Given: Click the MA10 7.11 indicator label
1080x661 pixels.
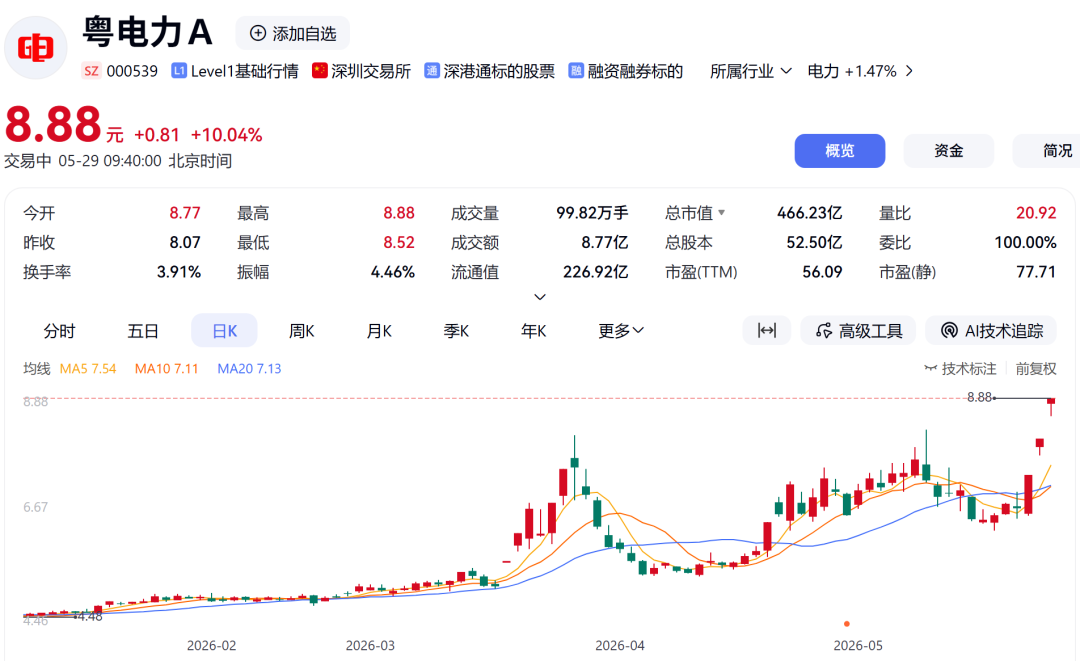Looking at the screenshot, I should pyautogui.click(x=167, y=368).
